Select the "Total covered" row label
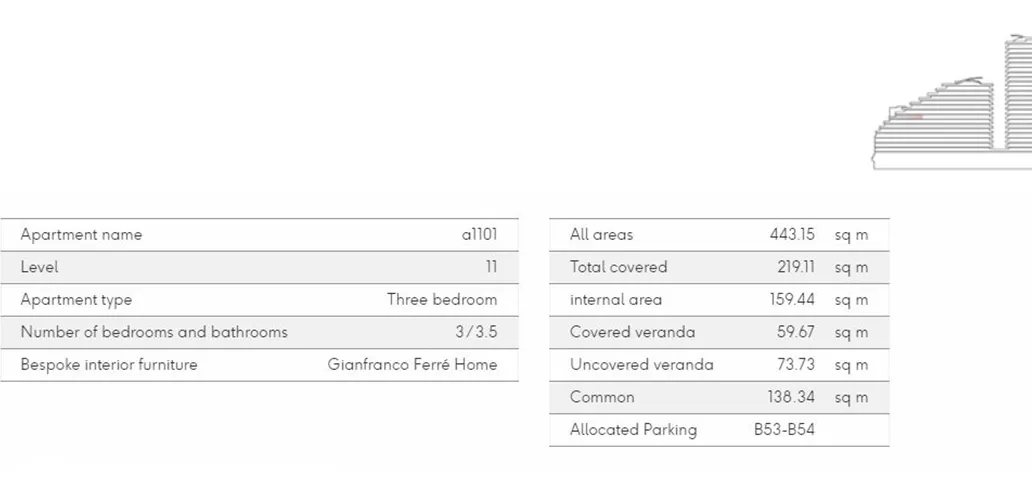Viewport: 1032px width, 500px height. click(x=618, y=267)
